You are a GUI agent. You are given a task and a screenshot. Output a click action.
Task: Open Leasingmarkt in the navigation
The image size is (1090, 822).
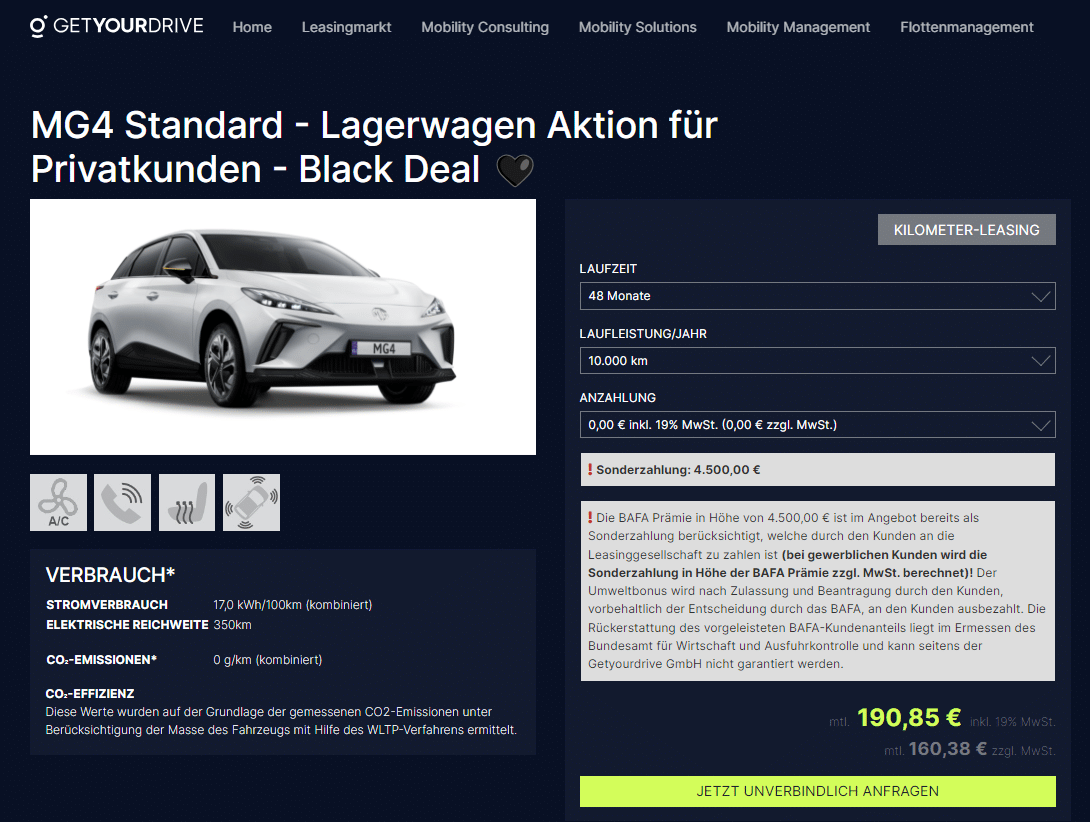point(346,27)
